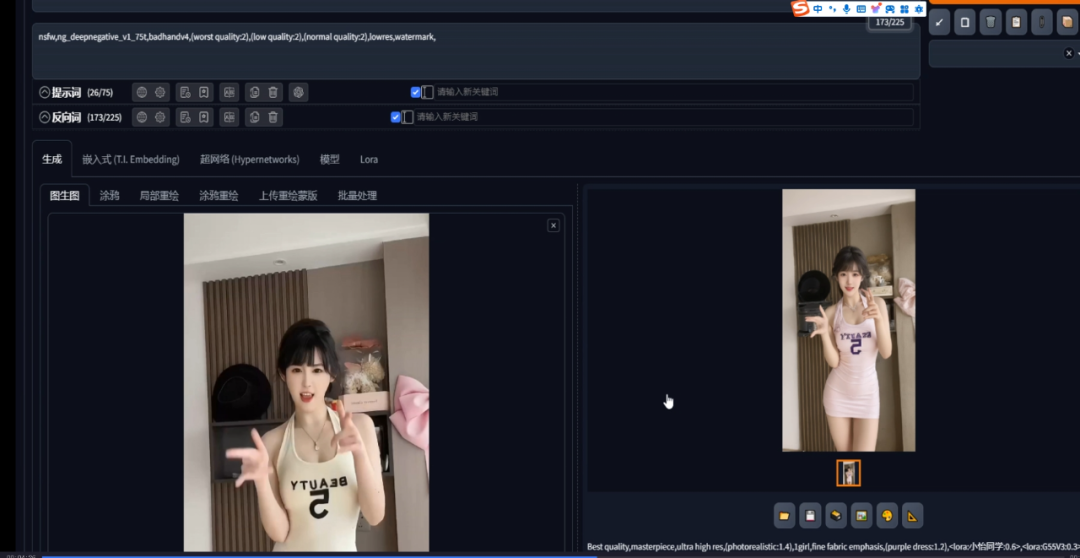Select the 图生图 sub-tab
The height and width of the screenshot is (558, 1080).
click(x=65, y=196)
